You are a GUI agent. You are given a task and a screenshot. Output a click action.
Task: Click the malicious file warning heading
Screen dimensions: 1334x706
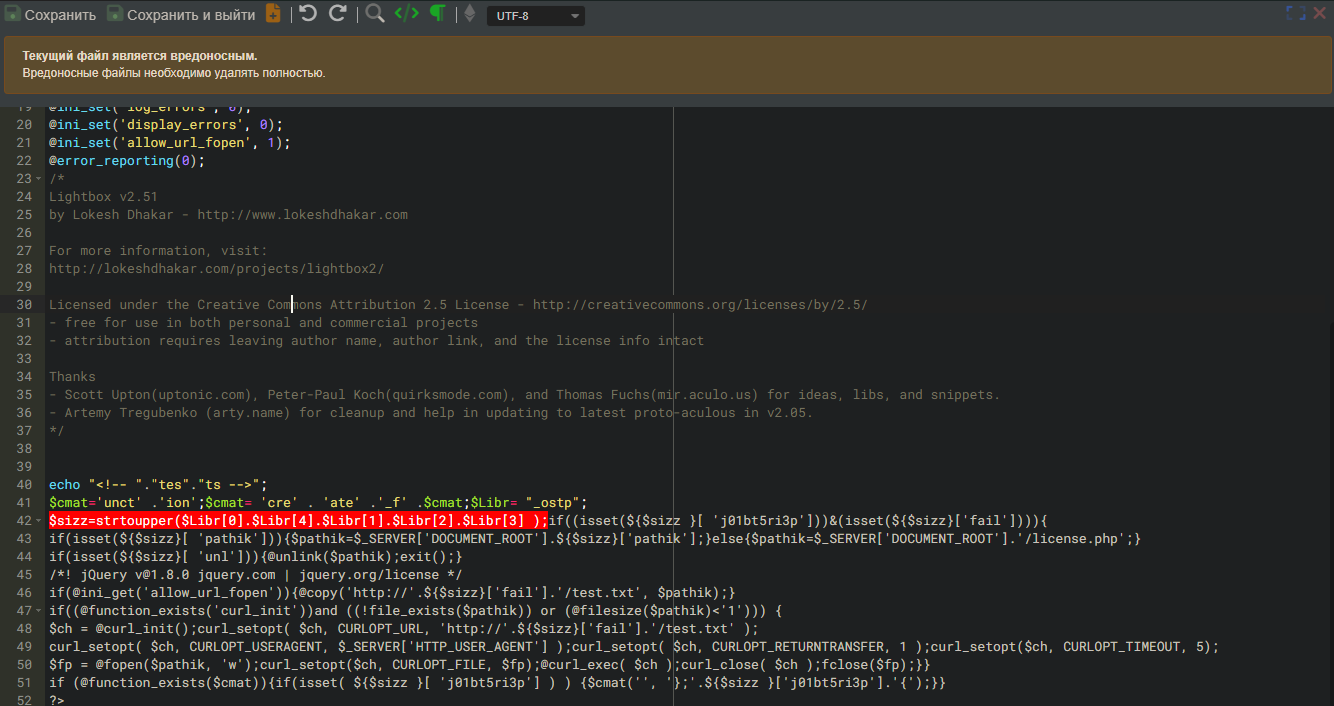pyautogui.click(x=140, y=56)
